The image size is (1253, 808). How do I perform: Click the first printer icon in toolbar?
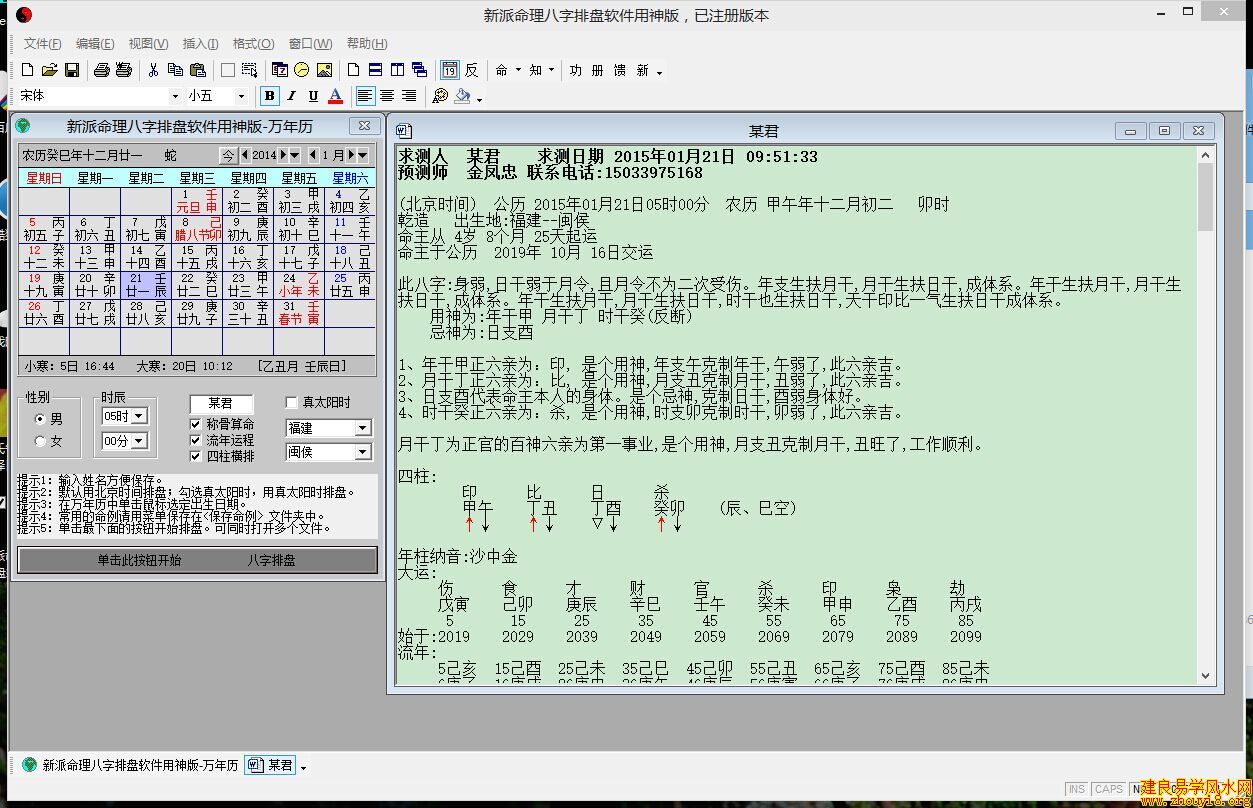[101, 70]
